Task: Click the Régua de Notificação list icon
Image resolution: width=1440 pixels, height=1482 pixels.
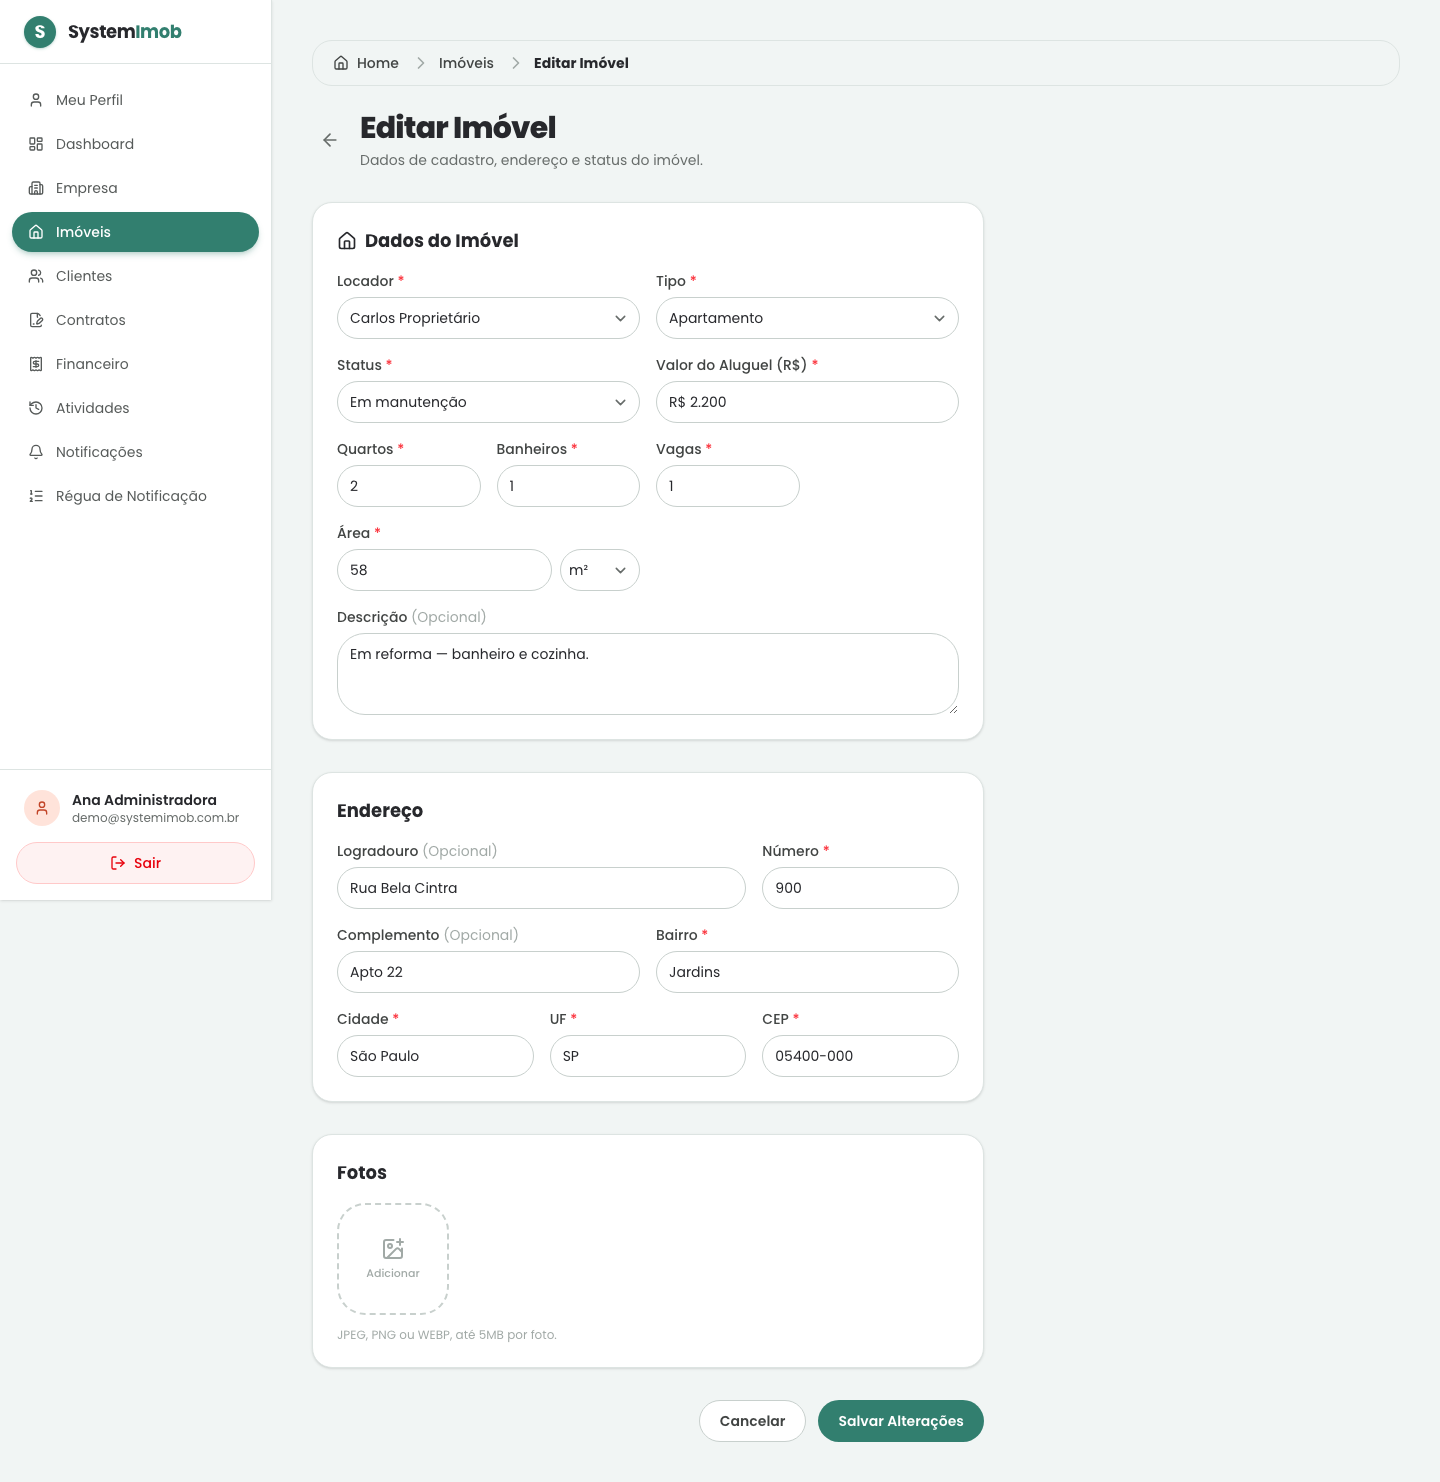Action: click(36, 496)
